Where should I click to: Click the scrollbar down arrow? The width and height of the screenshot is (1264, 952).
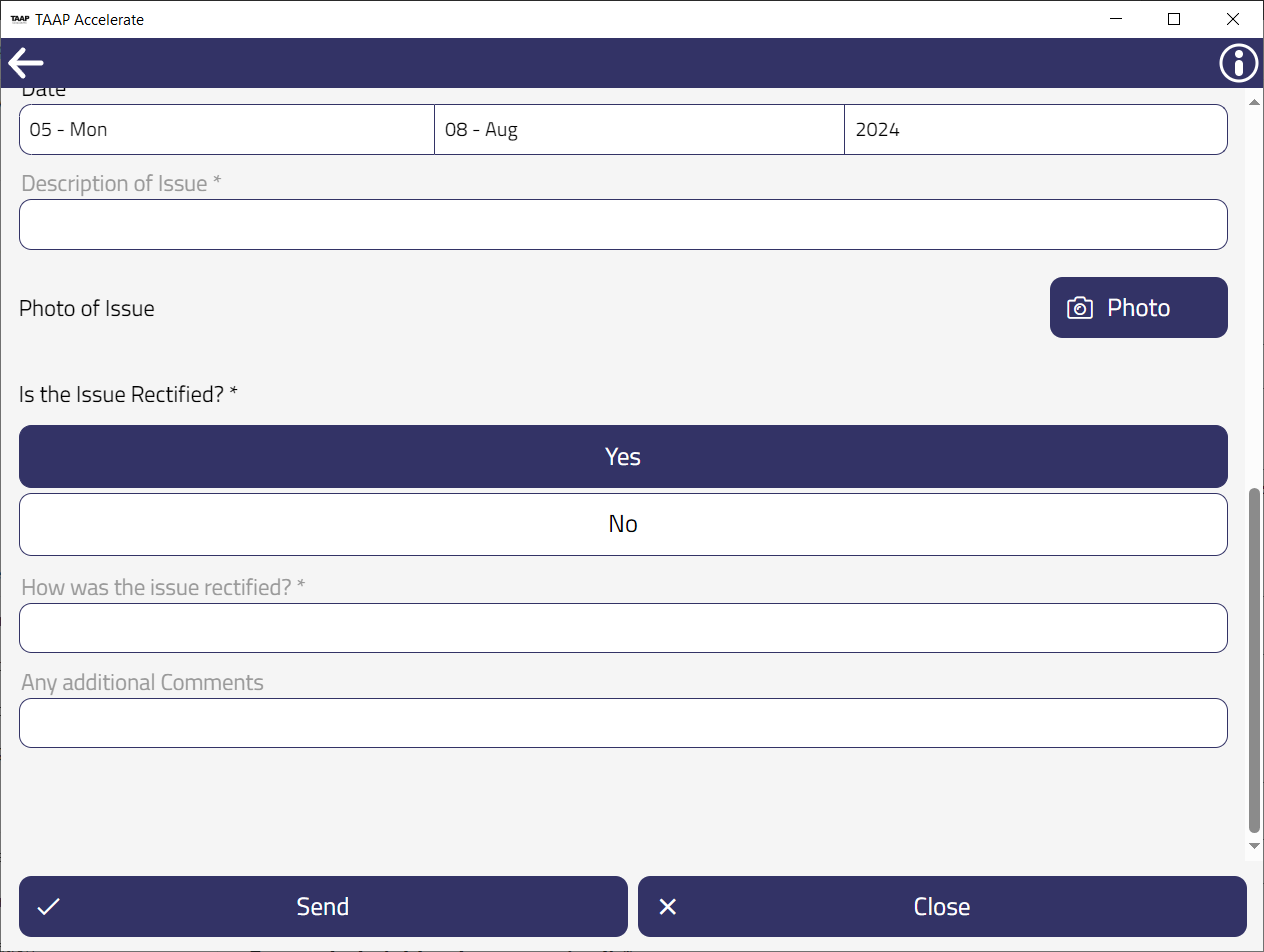point(1254,846)
